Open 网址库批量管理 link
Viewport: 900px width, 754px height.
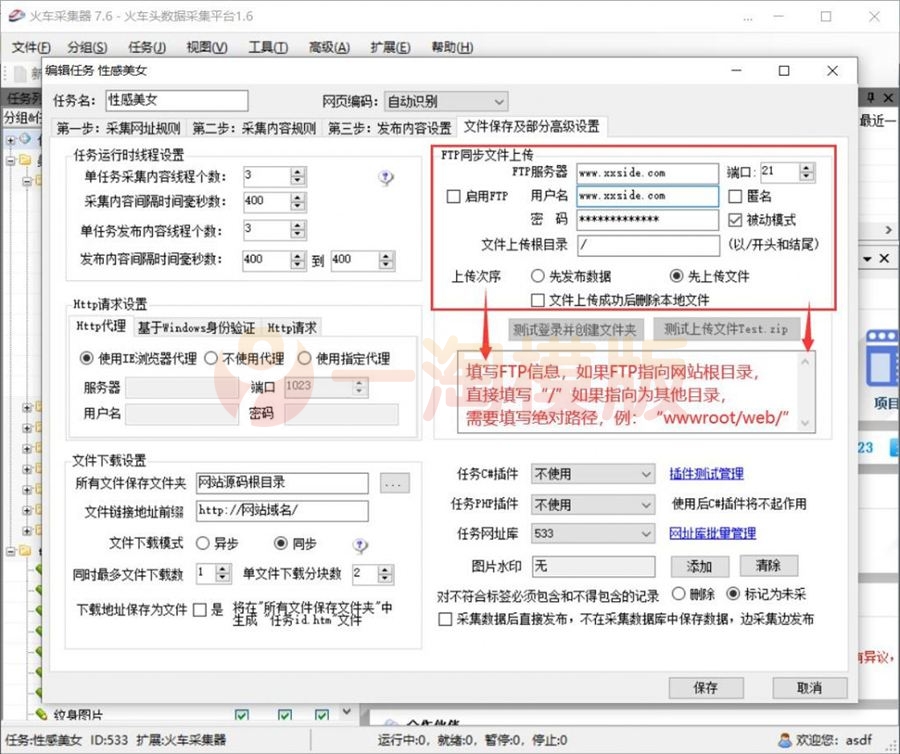(712, 534)
